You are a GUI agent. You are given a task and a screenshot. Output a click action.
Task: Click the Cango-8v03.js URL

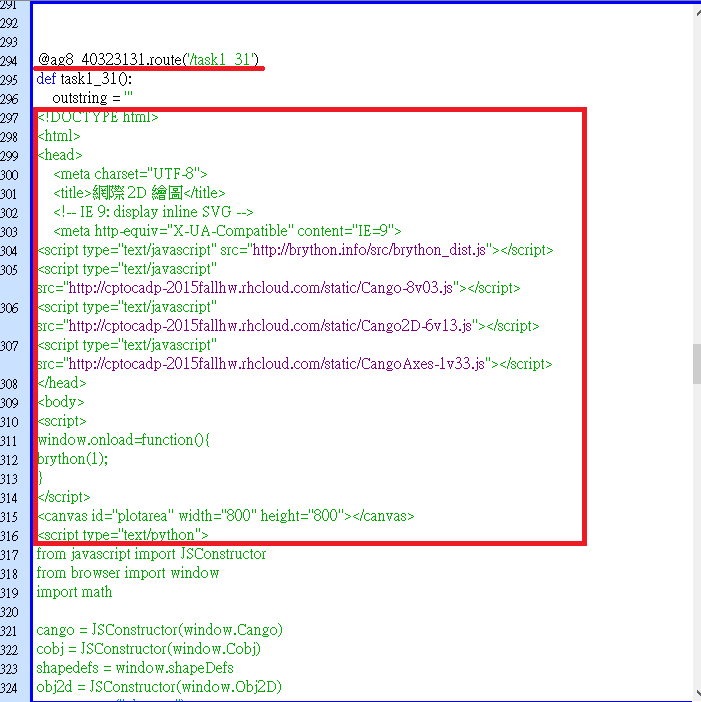coord(261,288)
